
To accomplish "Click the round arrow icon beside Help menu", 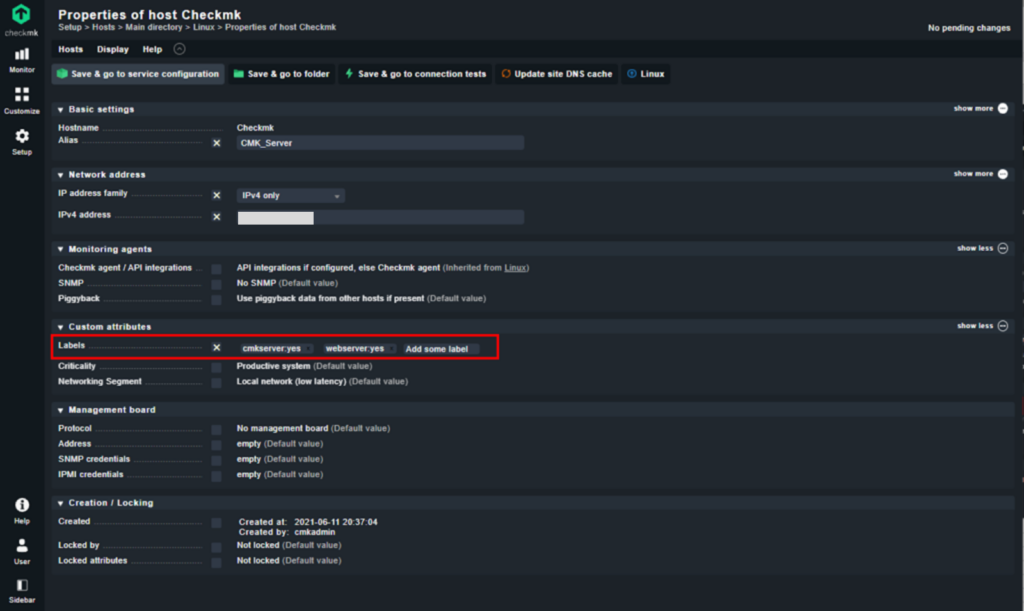I will [x=180, y=49].
